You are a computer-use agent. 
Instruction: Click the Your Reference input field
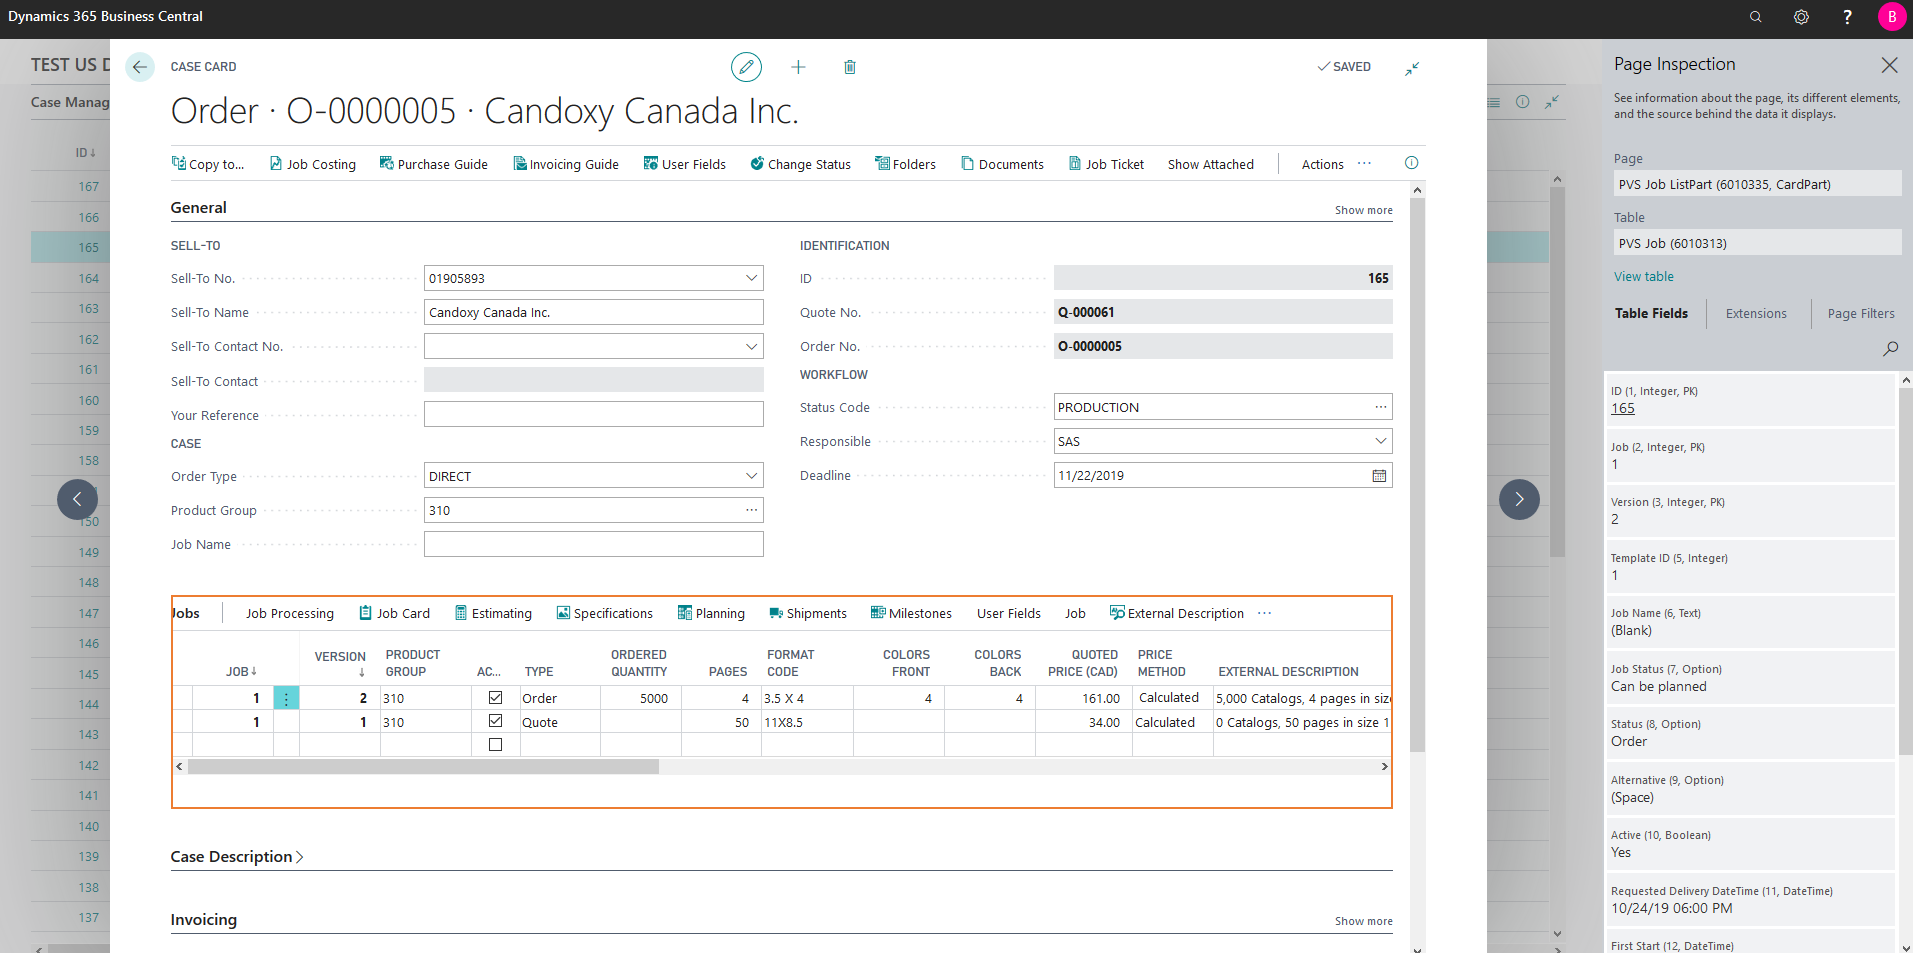pos(593,414)
